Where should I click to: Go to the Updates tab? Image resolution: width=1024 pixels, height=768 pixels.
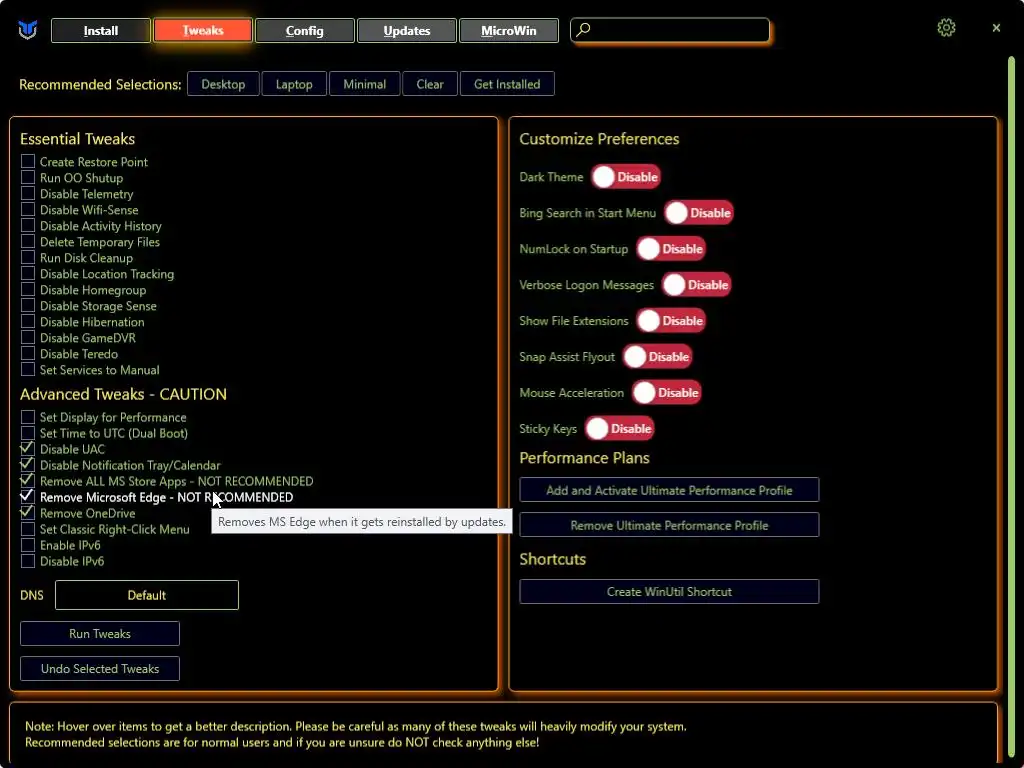tap(406, 31)
